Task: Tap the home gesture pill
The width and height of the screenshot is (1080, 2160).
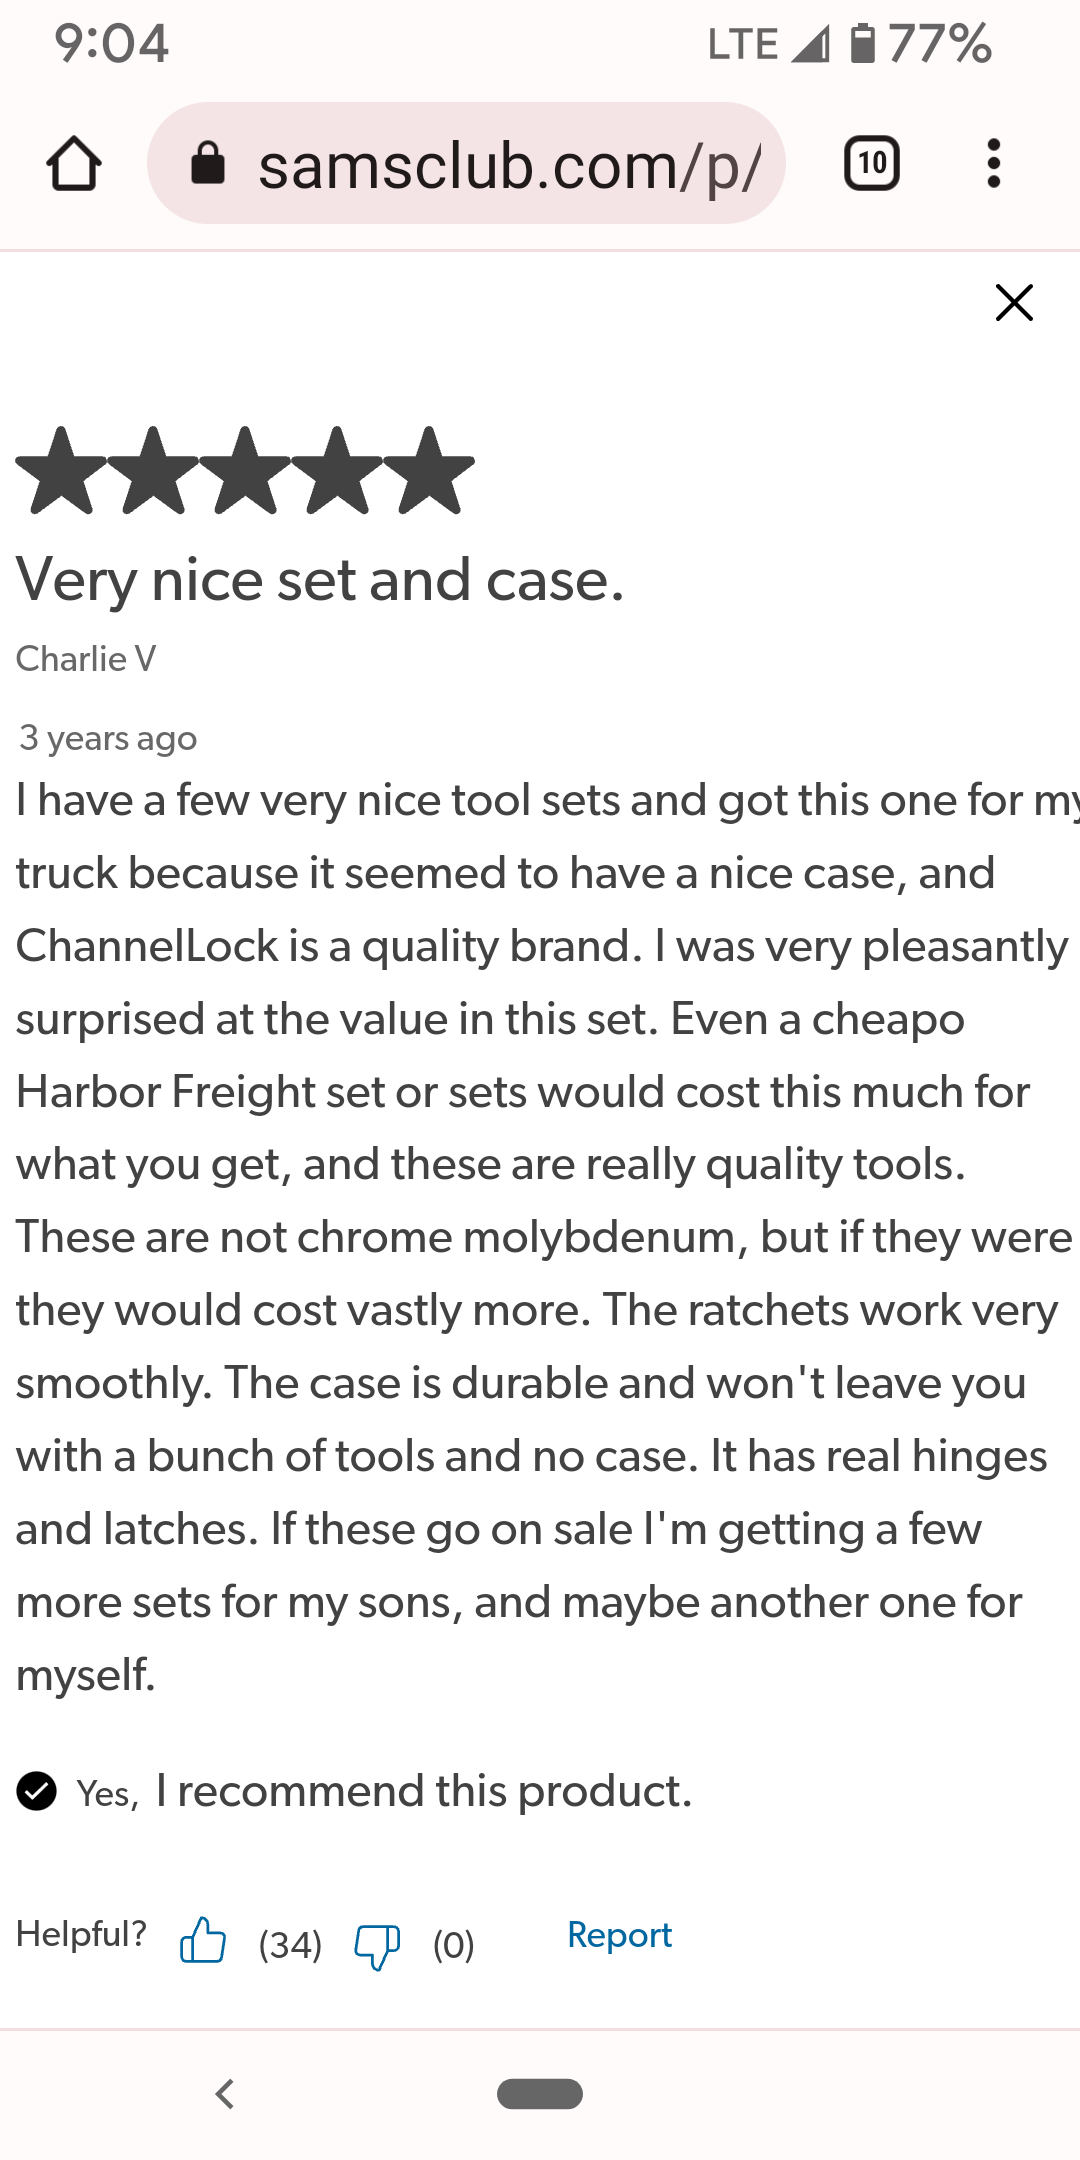Action: click(x=540, y=2093)
